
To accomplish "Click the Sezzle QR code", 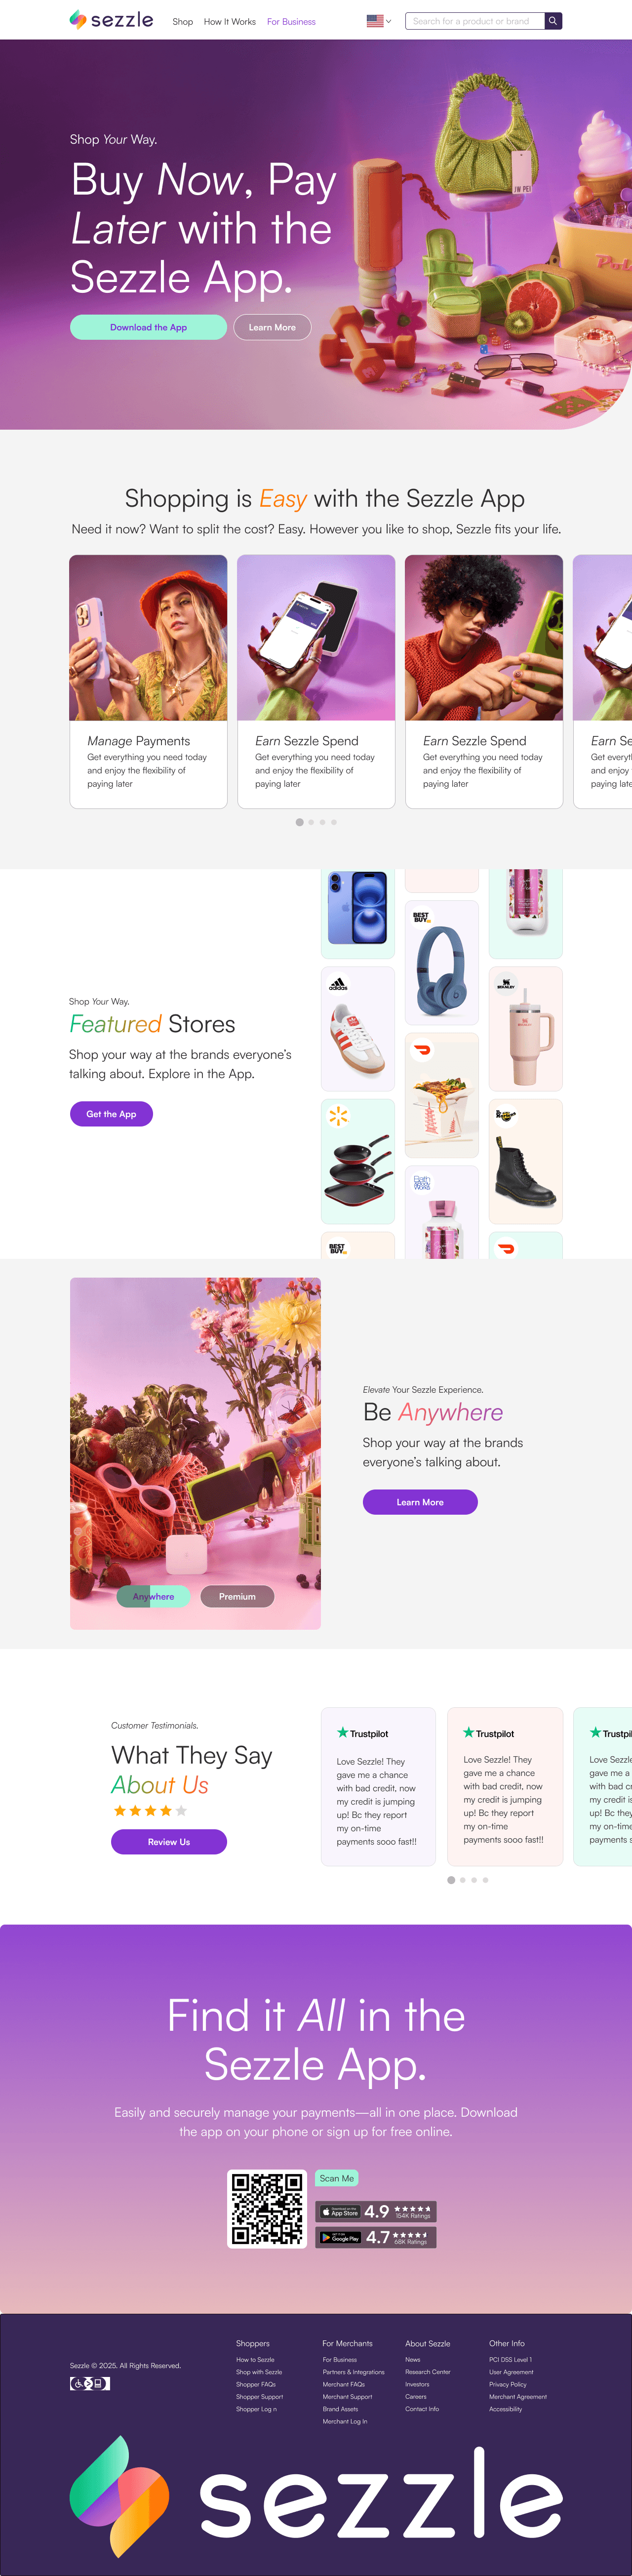I will tap(267, 2209).
